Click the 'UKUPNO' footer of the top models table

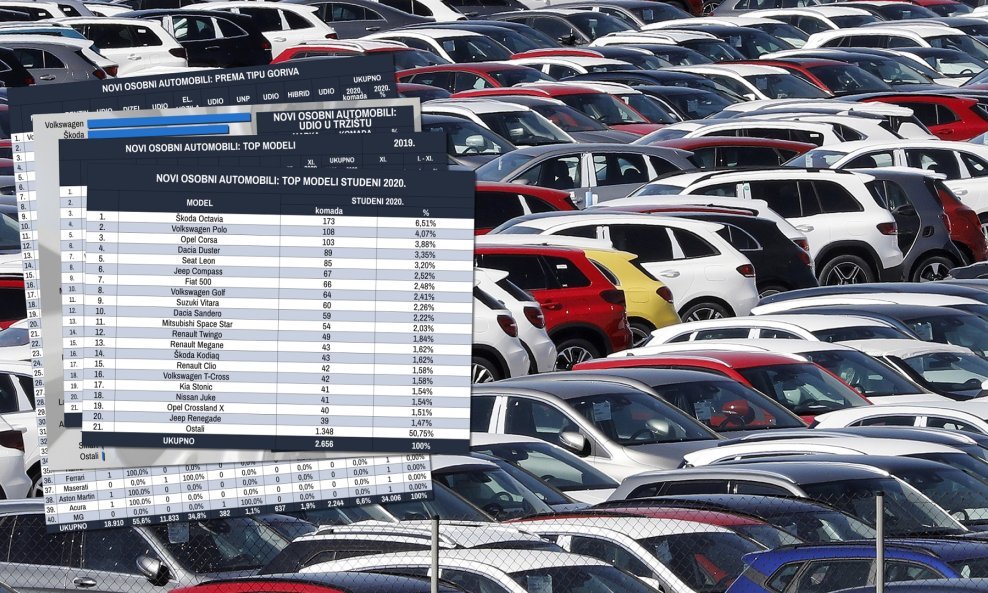[x=178, y=441]
